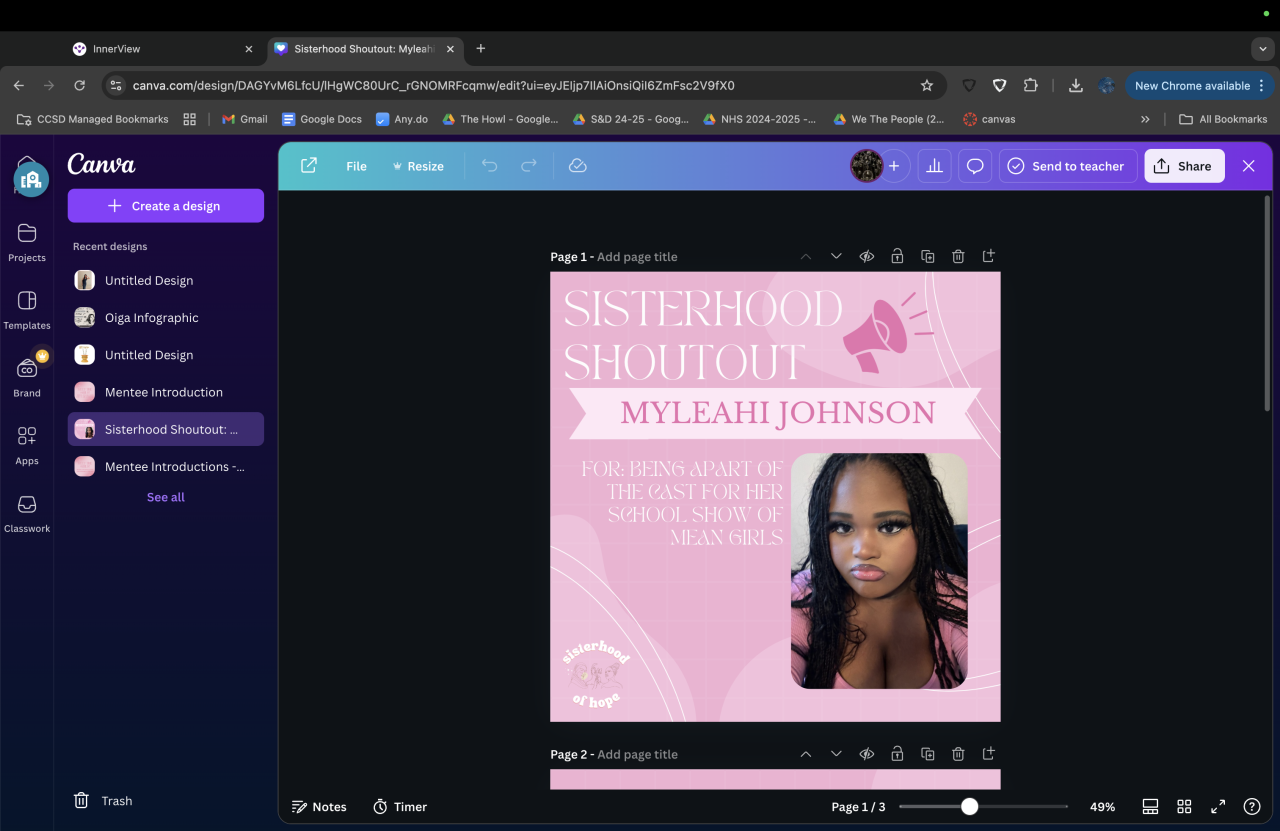1280x831 pixels.
Task: Toggle grid view in bottom bar
Action: point(1184,807)
